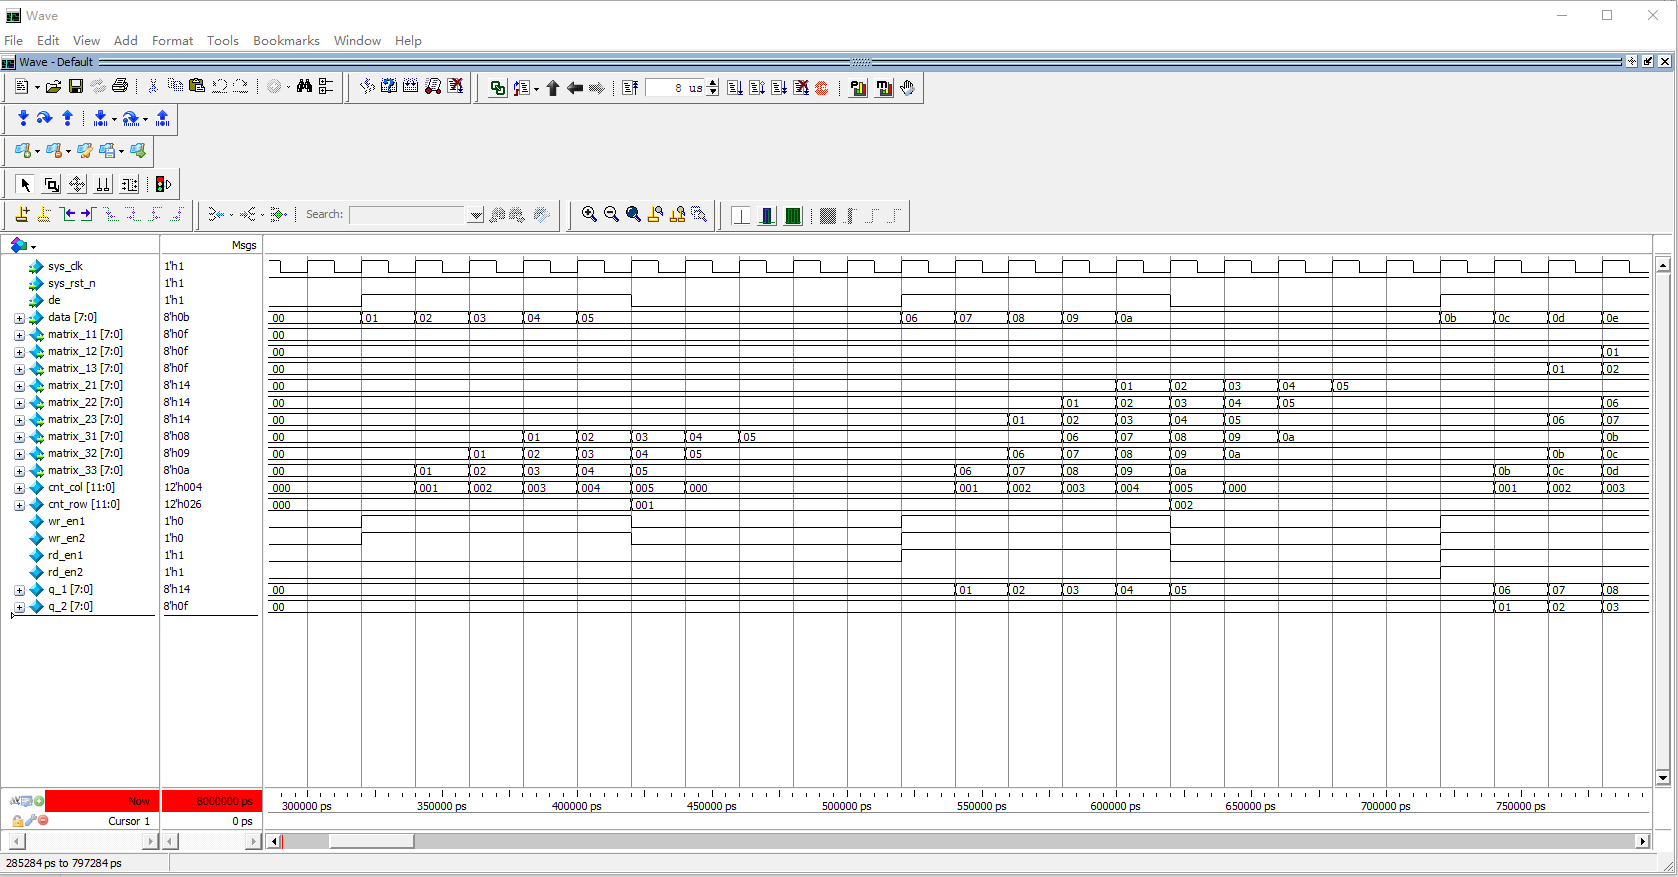
Task: Click the hand icon in simulation toolbar
Action: [x=907, y=88]
